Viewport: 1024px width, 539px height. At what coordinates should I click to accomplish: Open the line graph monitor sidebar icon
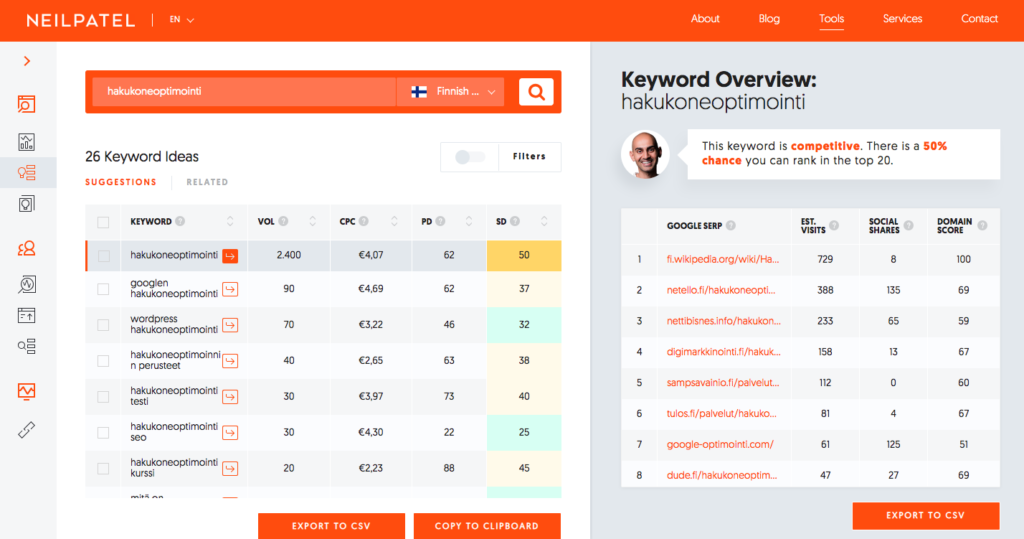point(26,391)
